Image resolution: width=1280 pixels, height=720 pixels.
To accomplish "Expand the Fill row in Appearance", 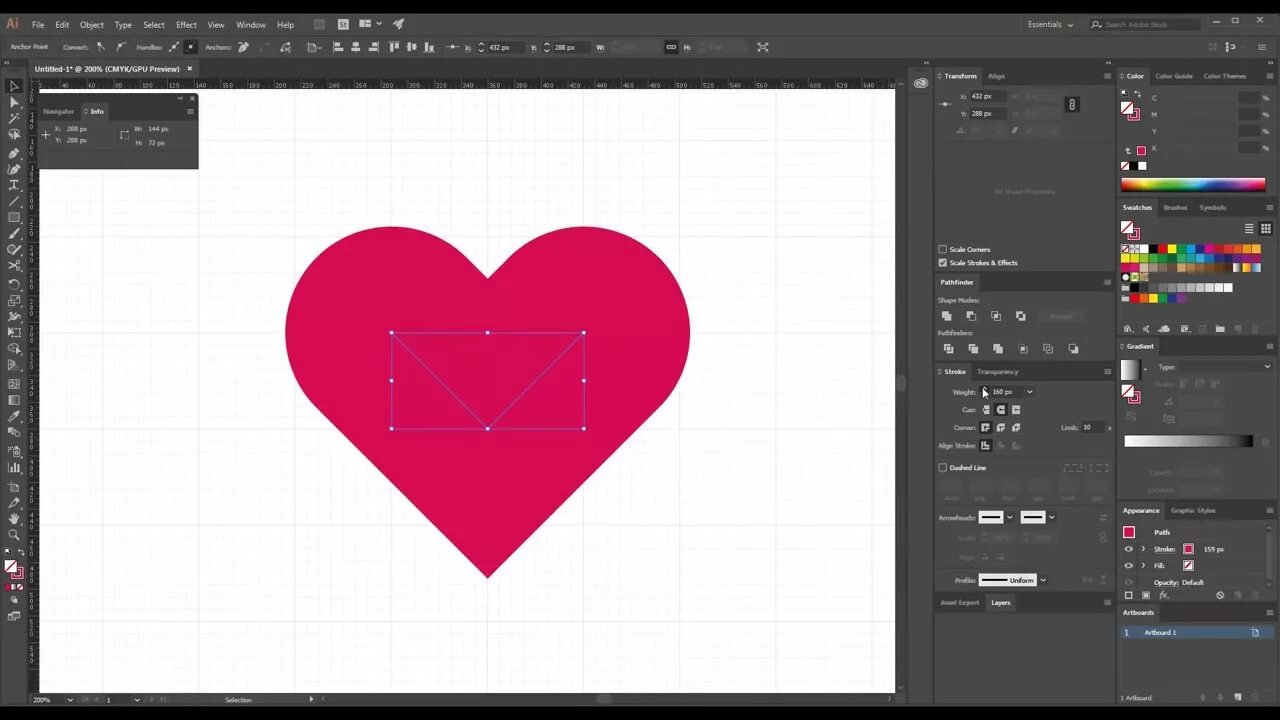I will pyautogui.click(x=1143, y=565).
